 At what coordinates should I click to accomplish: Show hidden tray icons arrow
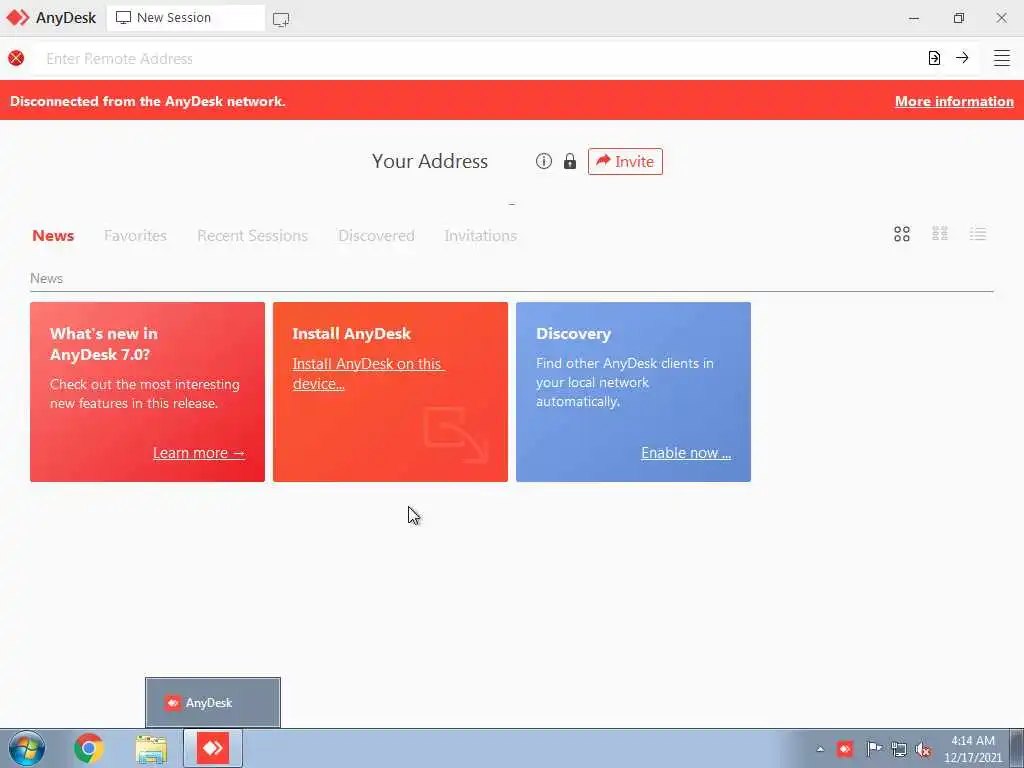click(x=820, y=749)
